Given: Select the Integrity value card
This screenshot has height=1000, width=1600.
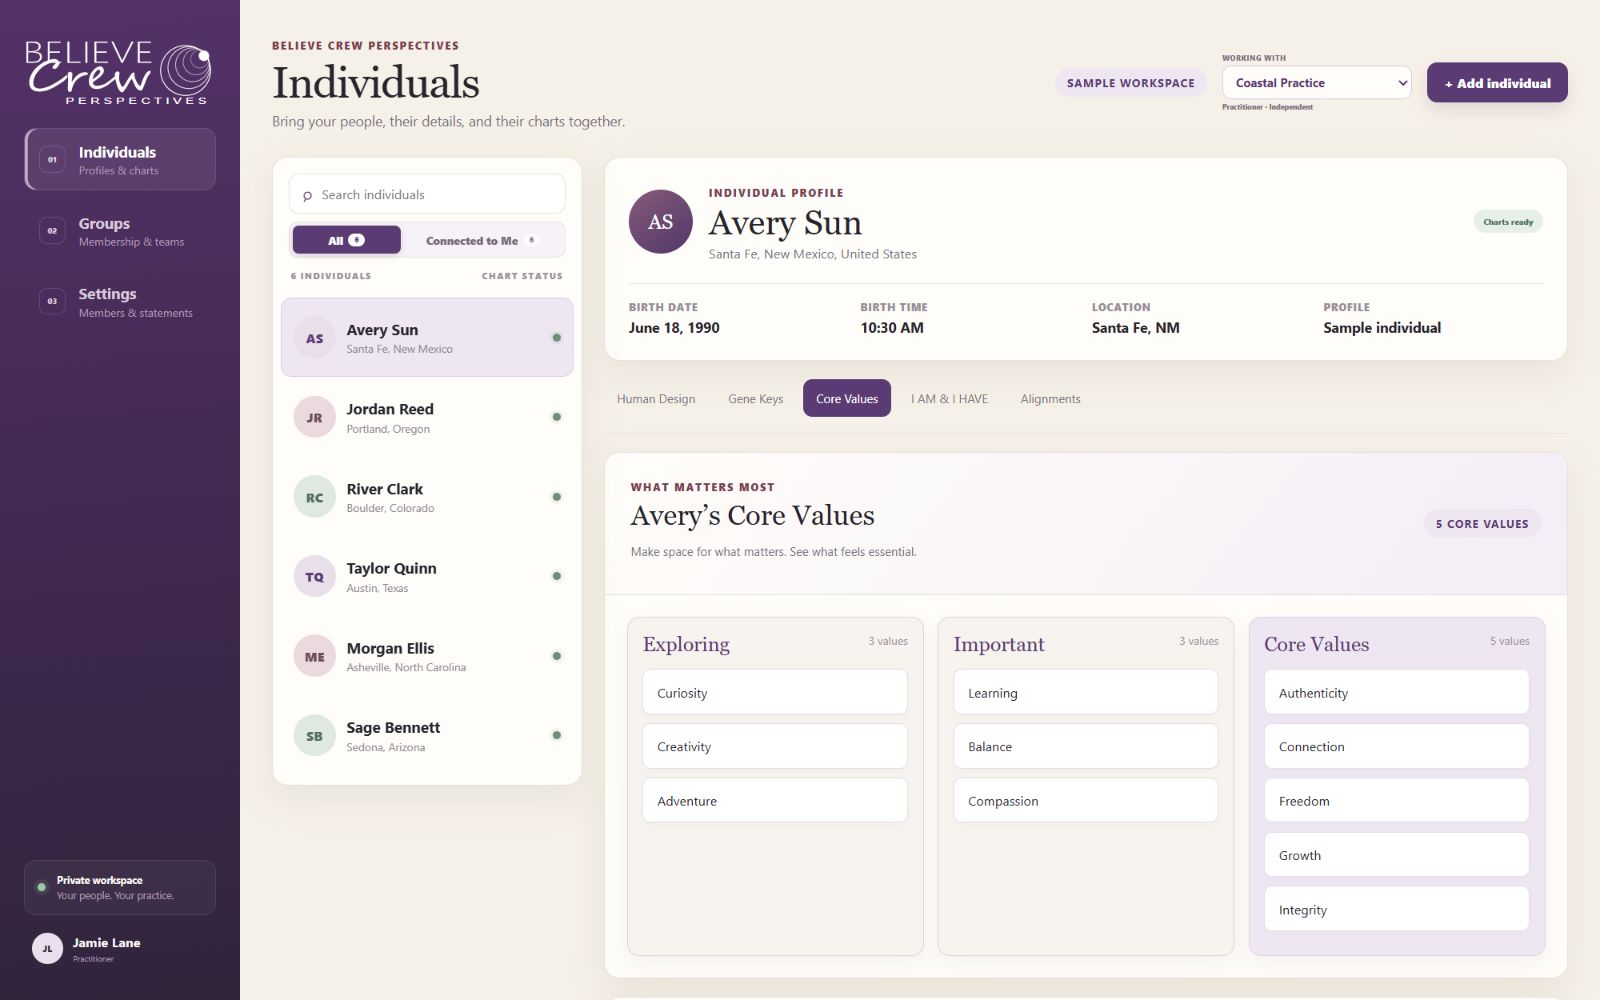Looking at the screenshot, I should (x=1396, y=909).
